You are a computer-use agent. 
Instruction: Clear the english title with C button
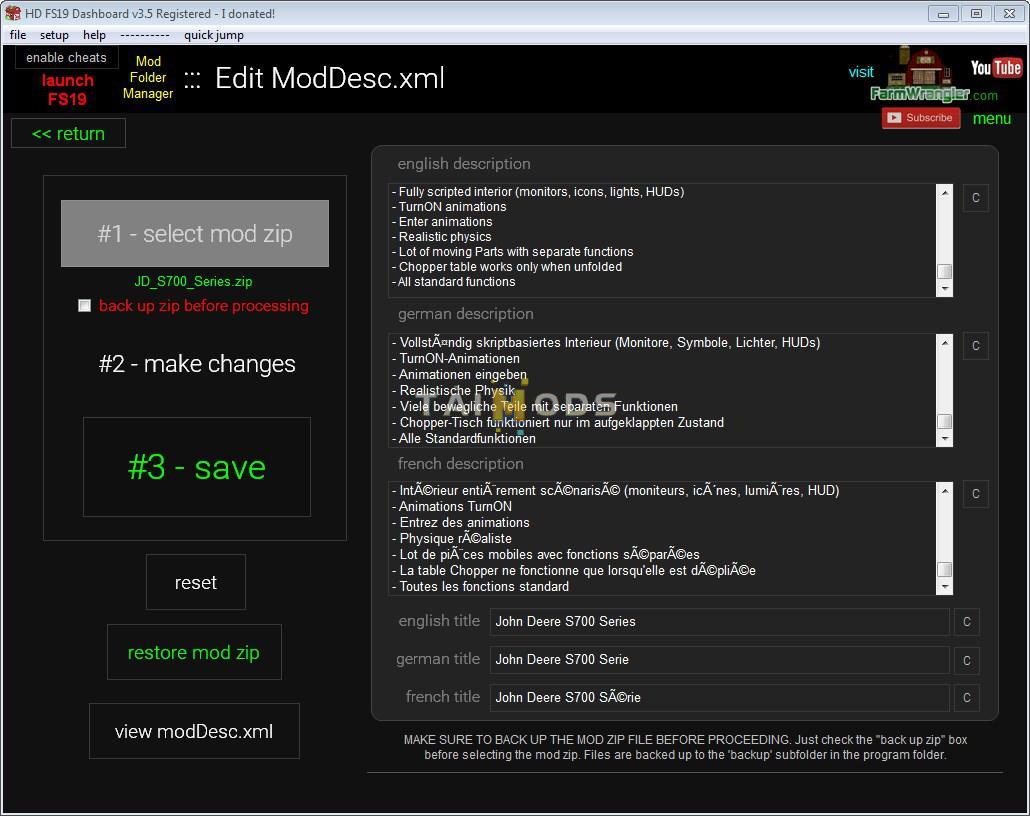[966, 622]
